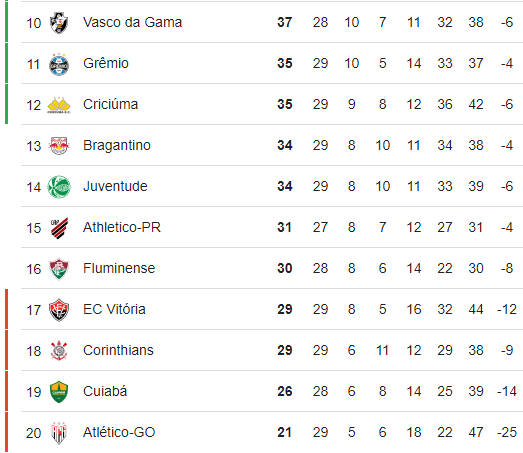Select the Athletico-PR team name

pyautogui.click(x=122, y=227)
